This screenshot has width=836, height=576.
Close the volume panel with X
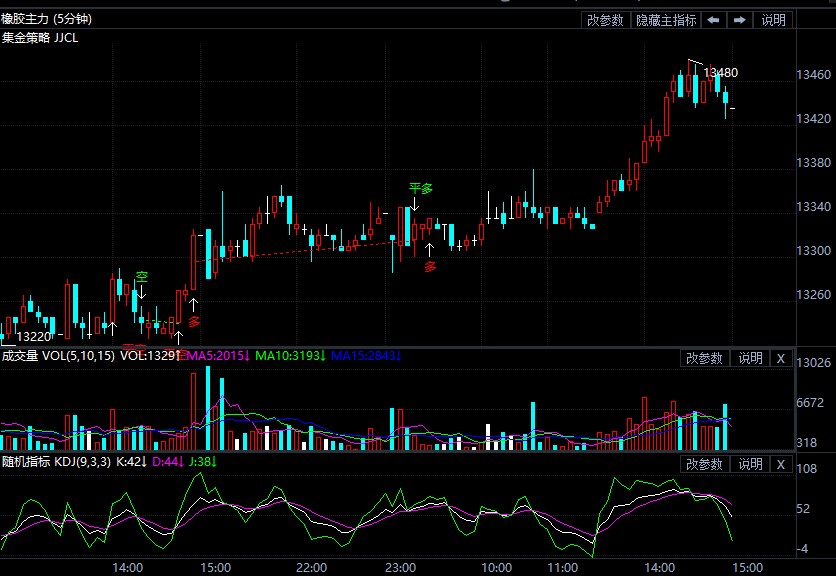(781, 358)
